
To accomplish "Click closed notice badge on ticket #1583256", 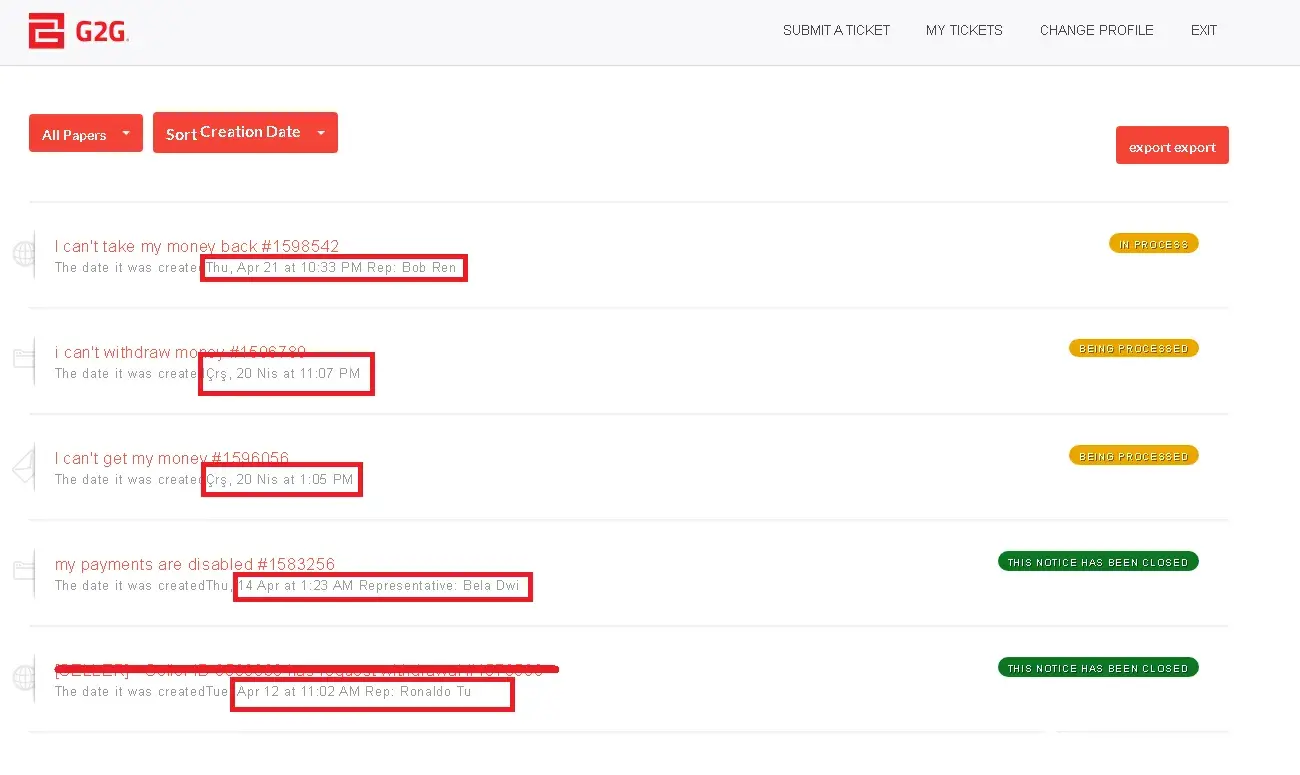I will point(1097,562).
